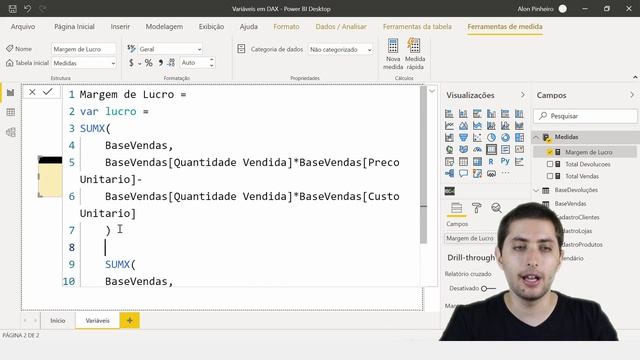Screen dimensions: 640x360
Task: Click the Pesquisar fields search box
Action: tap(585, 116)
